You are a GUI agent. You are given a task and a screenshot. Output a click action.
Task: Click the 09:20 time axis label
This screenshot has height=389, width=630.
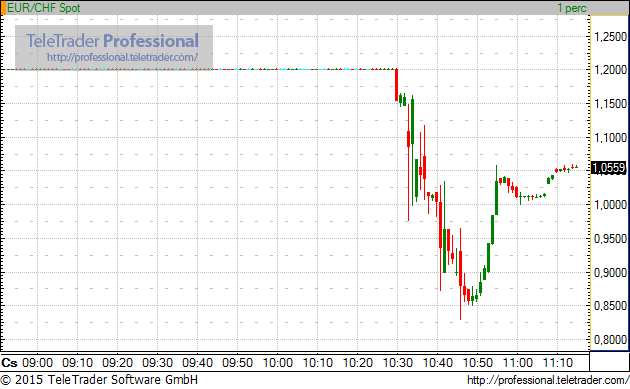coord(117,363)
